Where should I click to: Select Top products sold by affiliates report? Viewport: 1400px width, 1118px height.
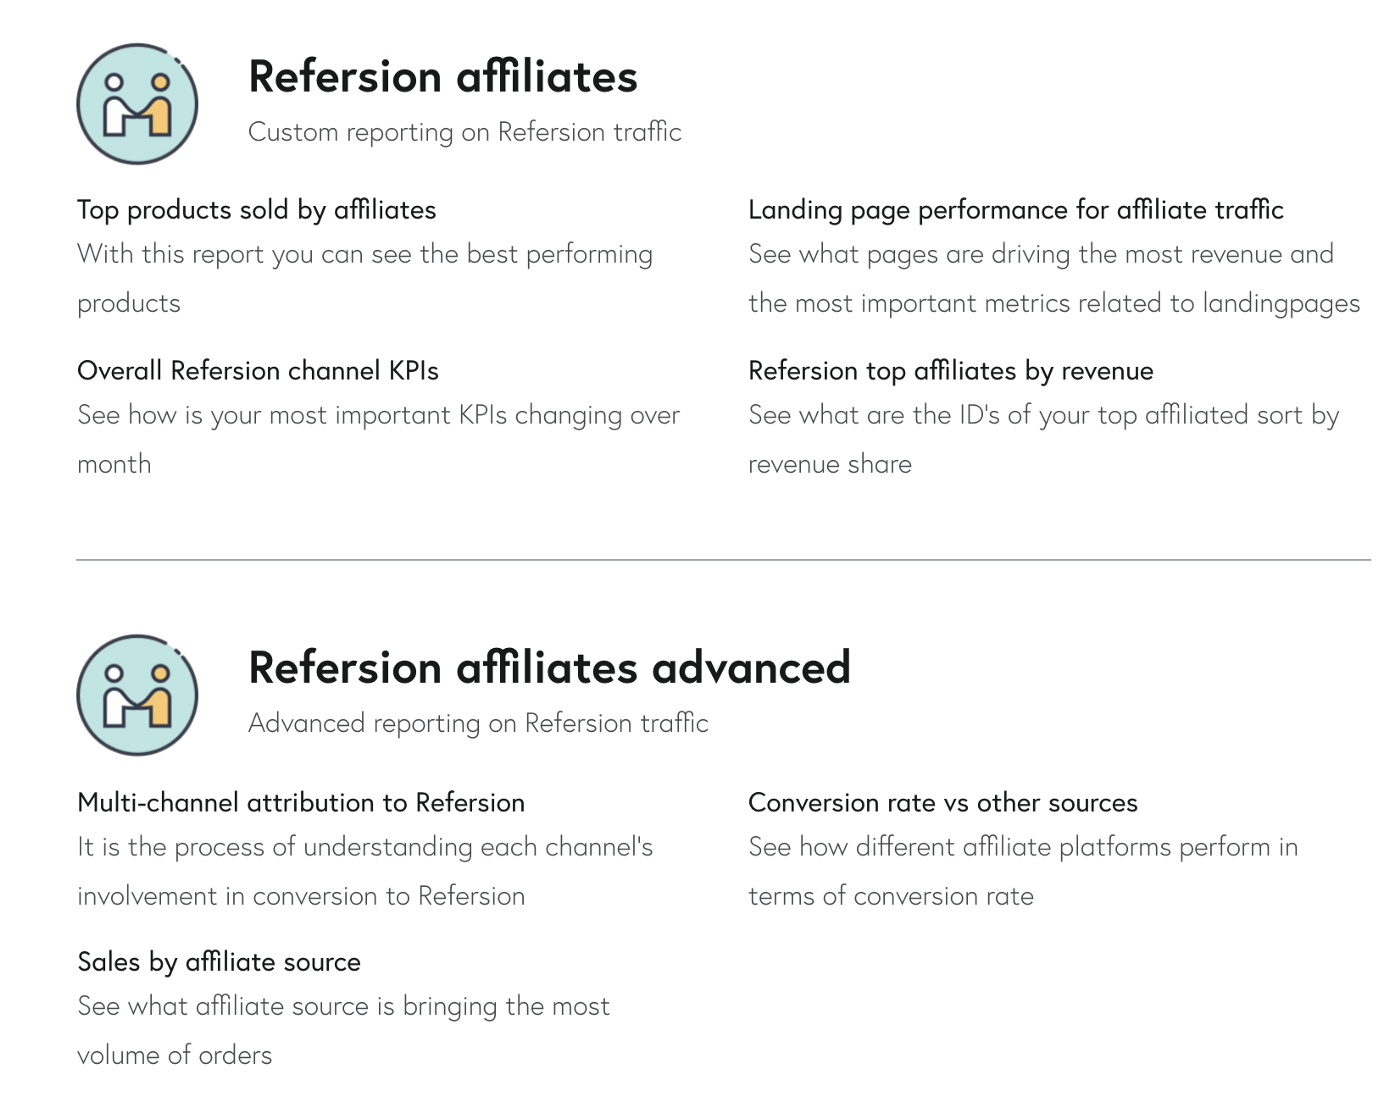[x=257, y=210]
